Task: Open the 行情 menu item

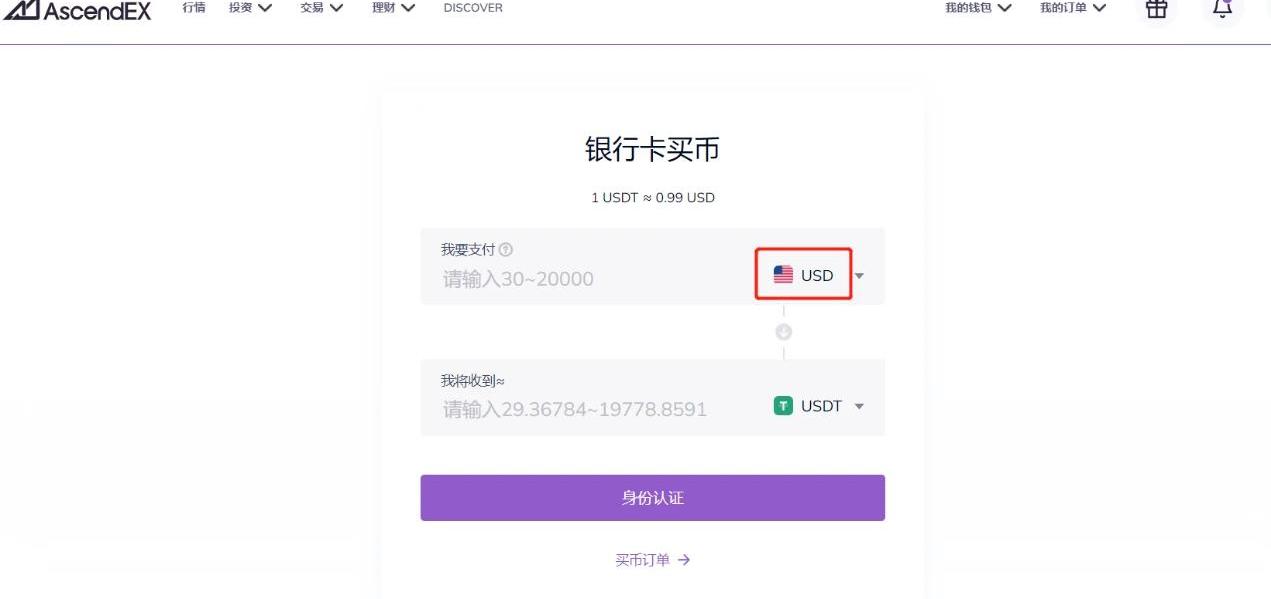Action: (194, 8)
